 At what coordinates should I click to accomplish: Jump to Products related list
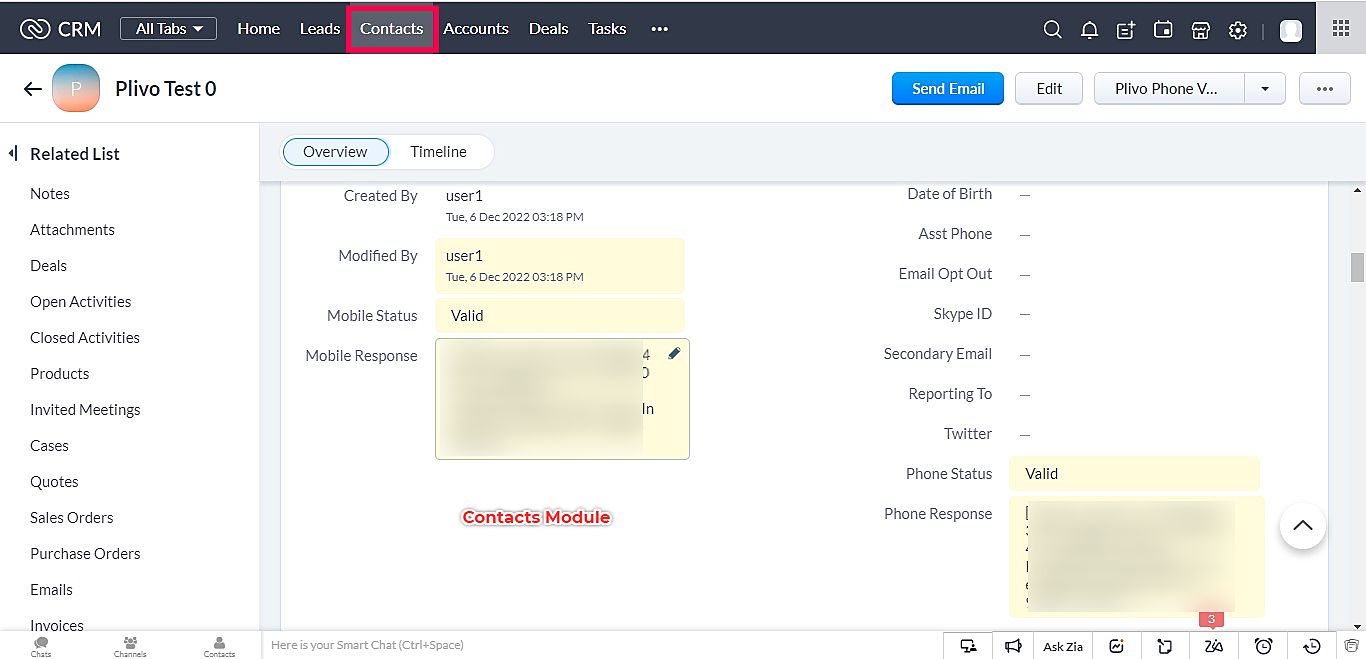(59, 374)
